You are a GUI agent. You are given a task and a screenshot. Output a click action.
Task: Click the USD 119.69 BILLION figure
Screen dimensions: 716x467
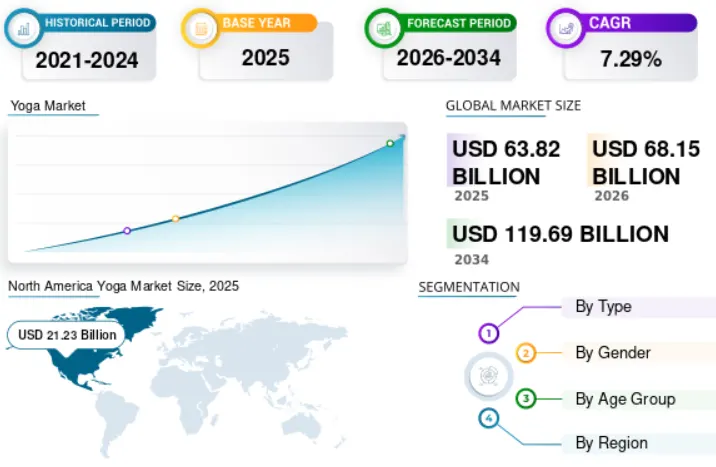coord(560,234)
